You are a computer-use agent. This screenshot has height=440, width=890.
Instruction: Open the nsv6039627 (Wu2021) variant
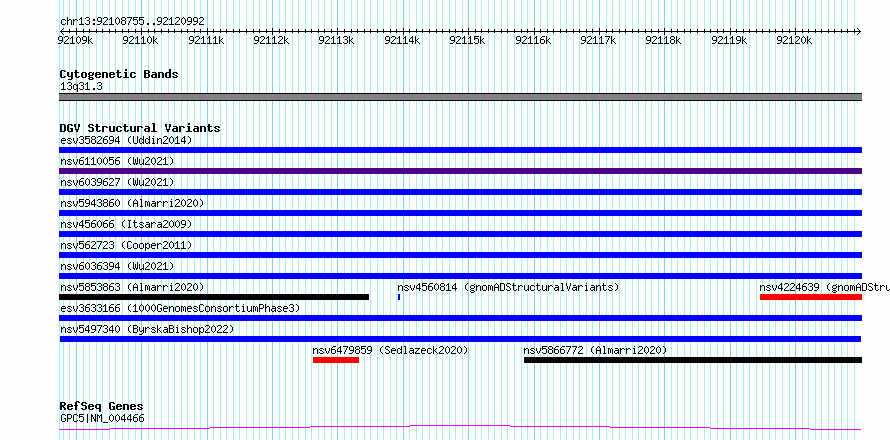pos(117,182)
